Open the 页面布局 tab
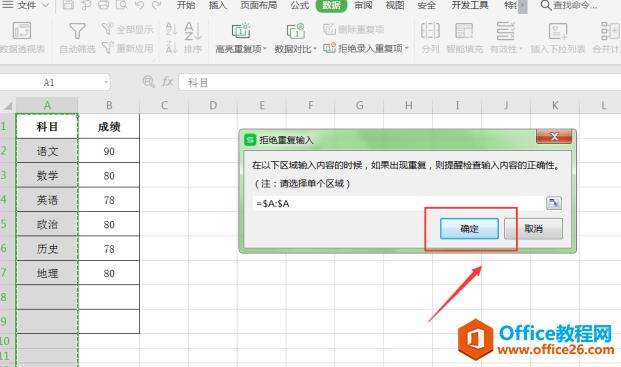The width and height of the screenshot is (621, 367). coord(258,5)
